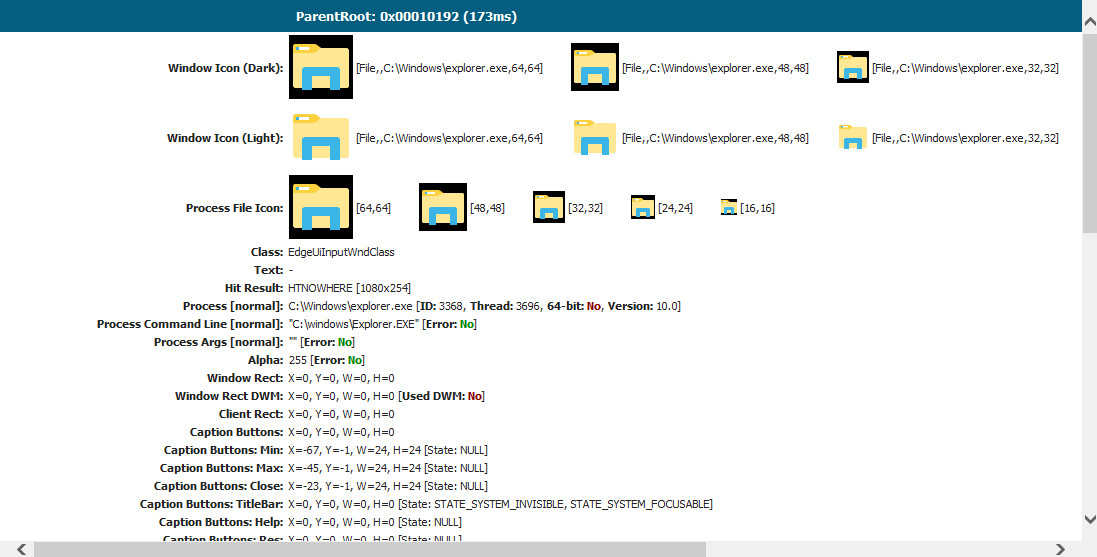Click the "C:\windows\Explorer.EXE" command line value
The image size is (1097, 557).
354,325
